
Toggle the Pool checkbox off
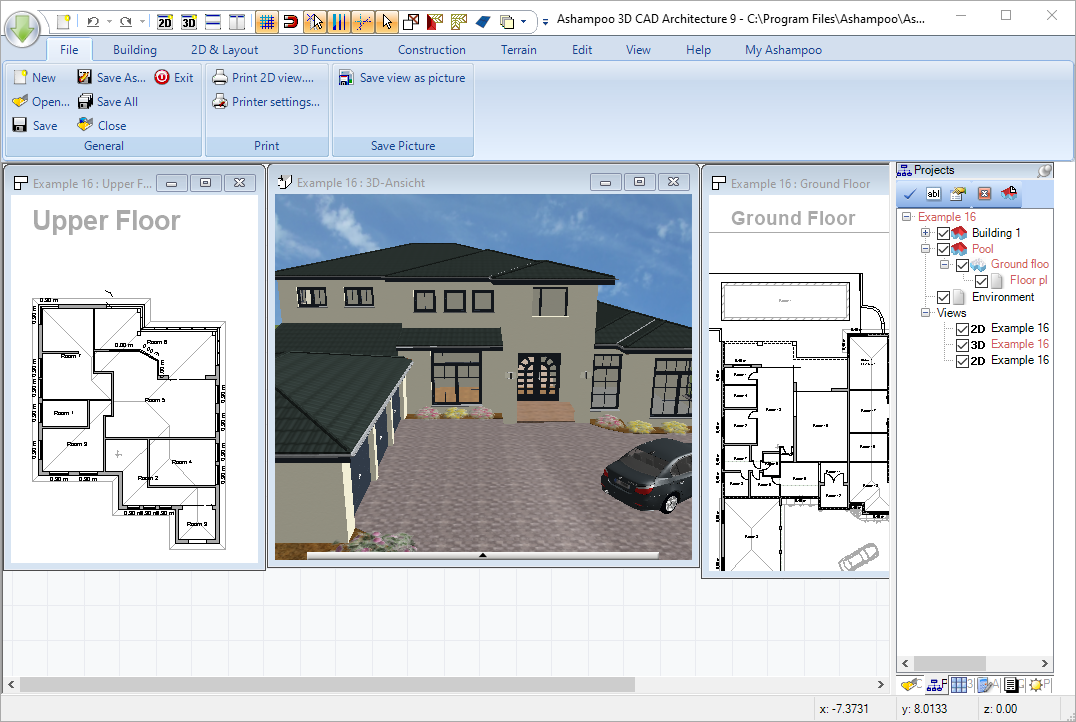(943, 249)
